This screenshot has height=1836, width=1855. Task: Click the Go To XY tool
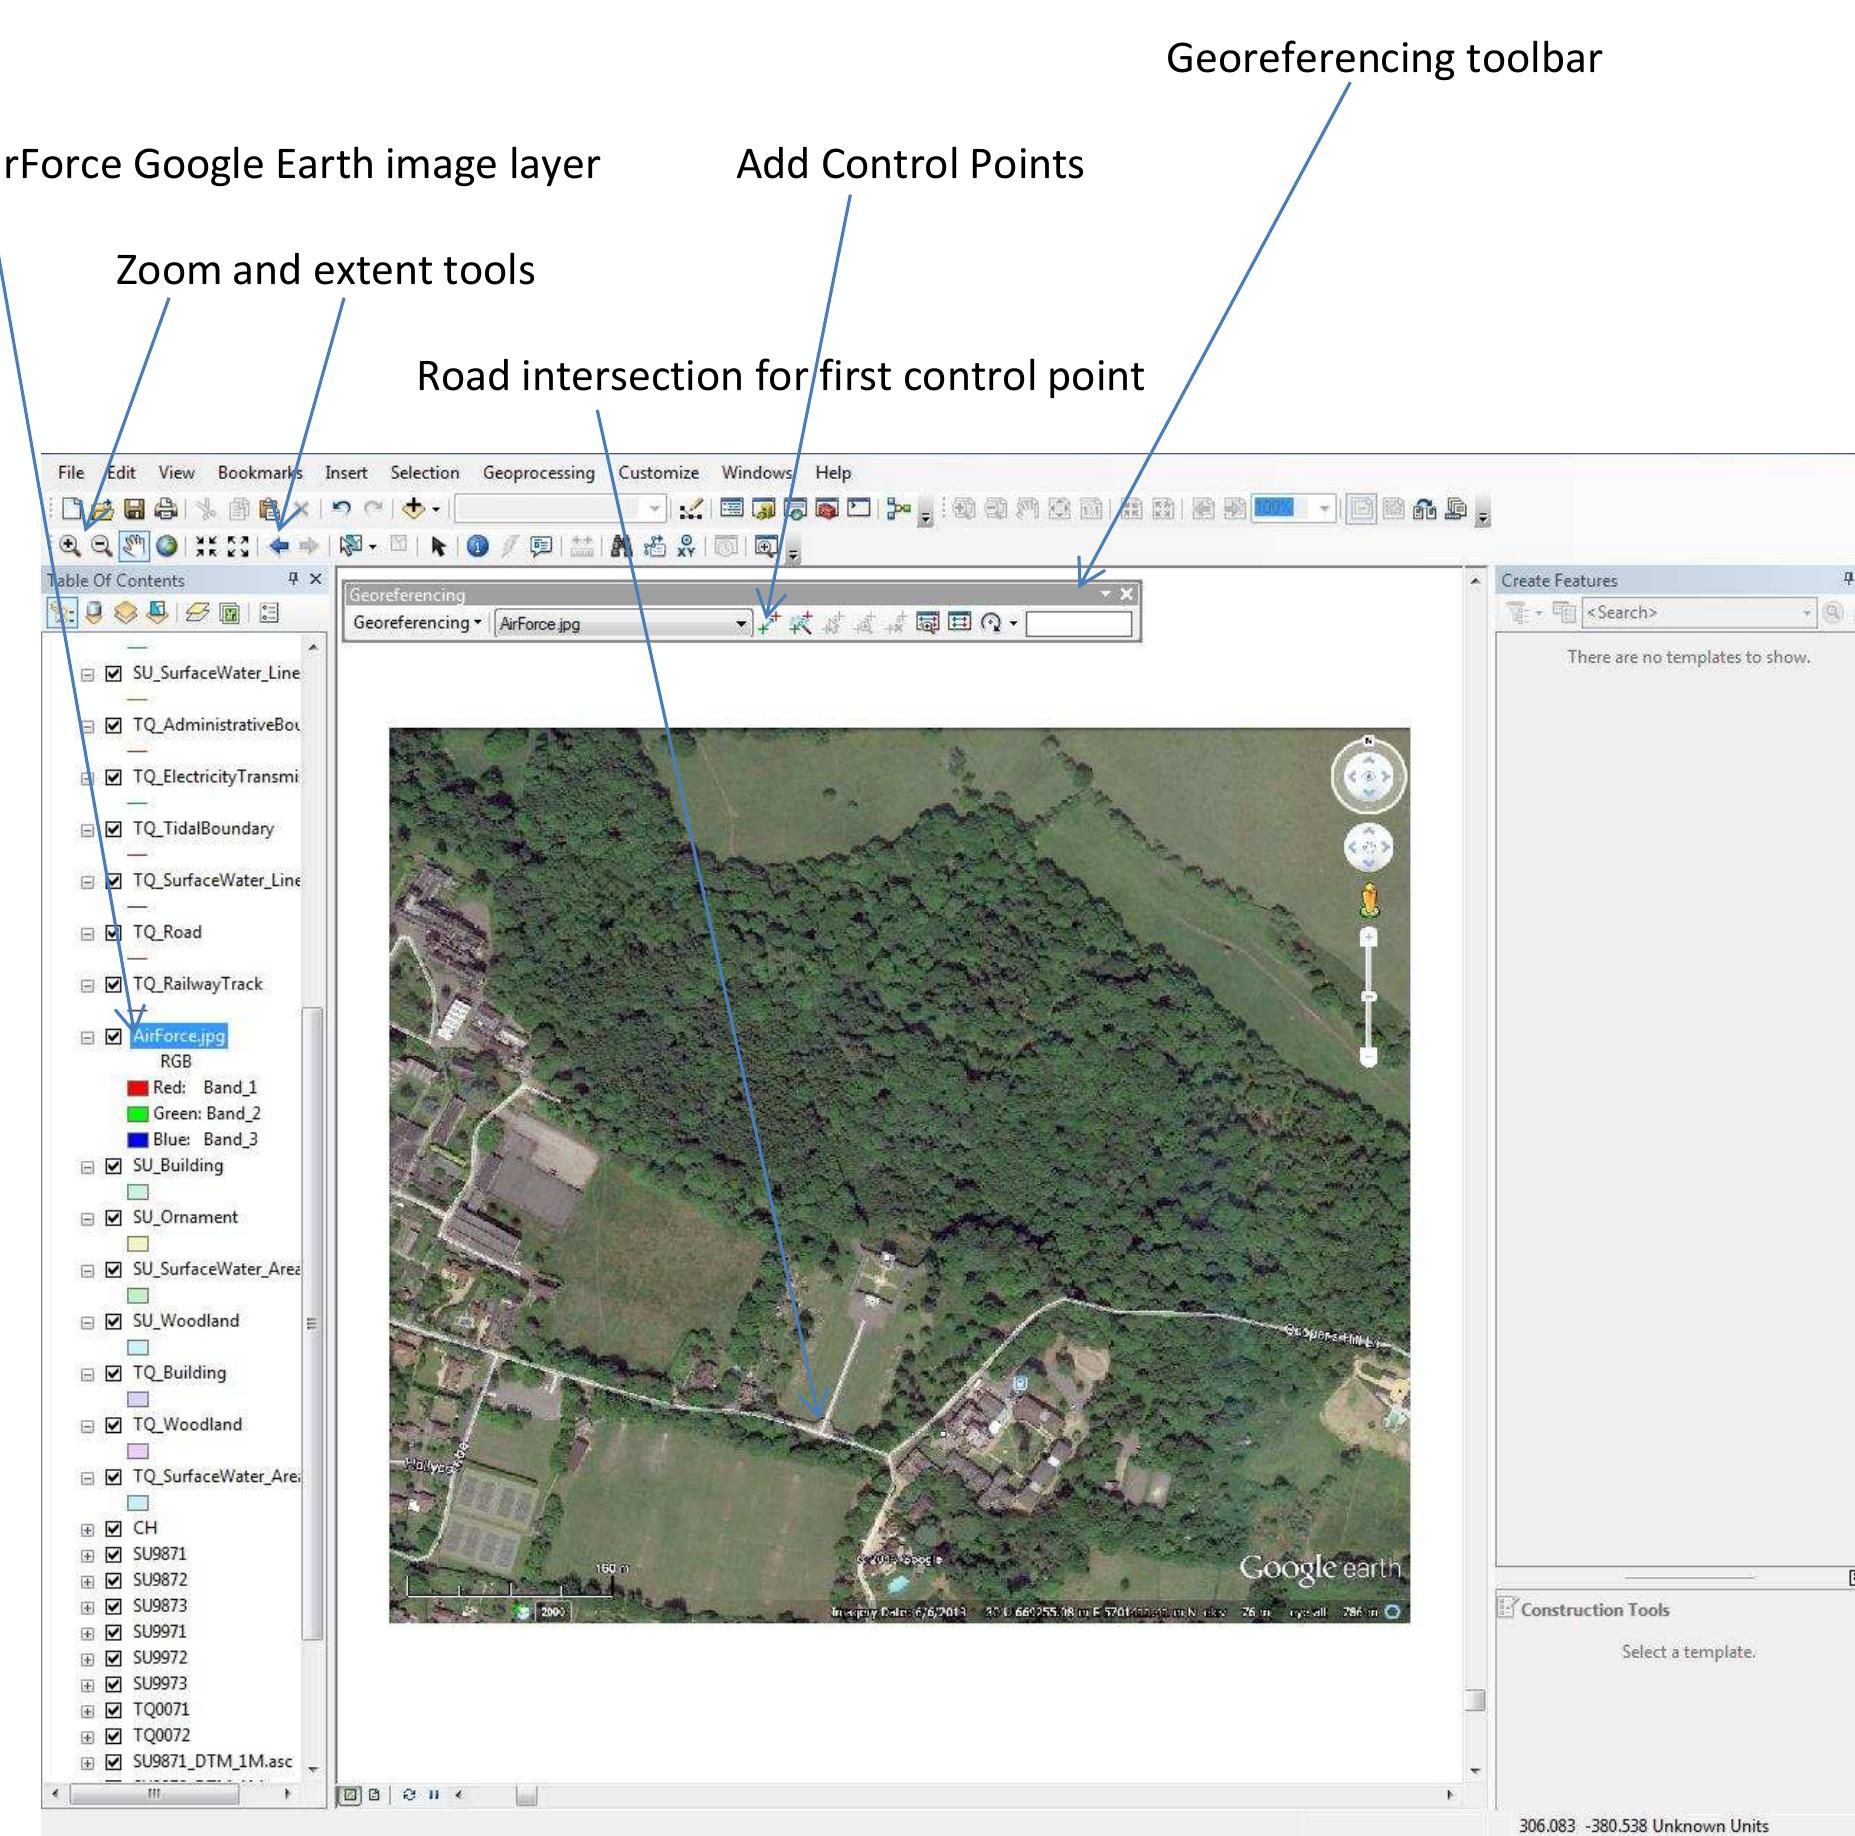pos(686,546)
